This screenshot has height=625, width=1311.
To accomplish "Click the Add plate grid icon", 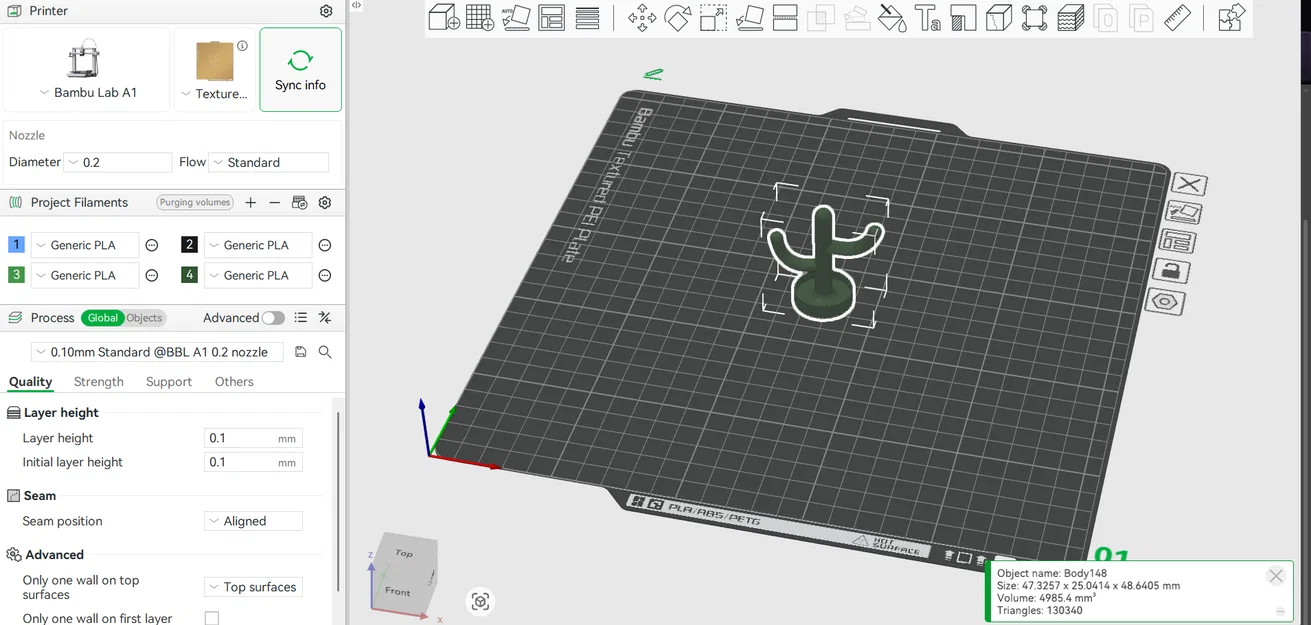I will click(x=480, y=18).
